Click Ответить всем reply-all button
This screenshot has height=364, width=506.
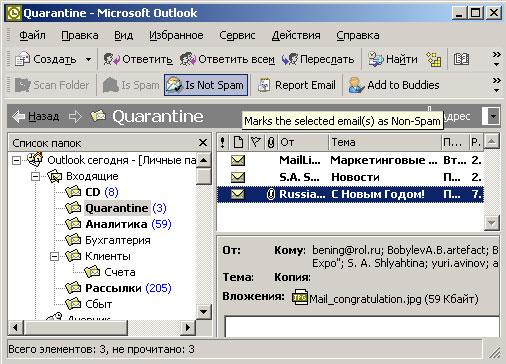pyautogui.click(x=227, y=59)
